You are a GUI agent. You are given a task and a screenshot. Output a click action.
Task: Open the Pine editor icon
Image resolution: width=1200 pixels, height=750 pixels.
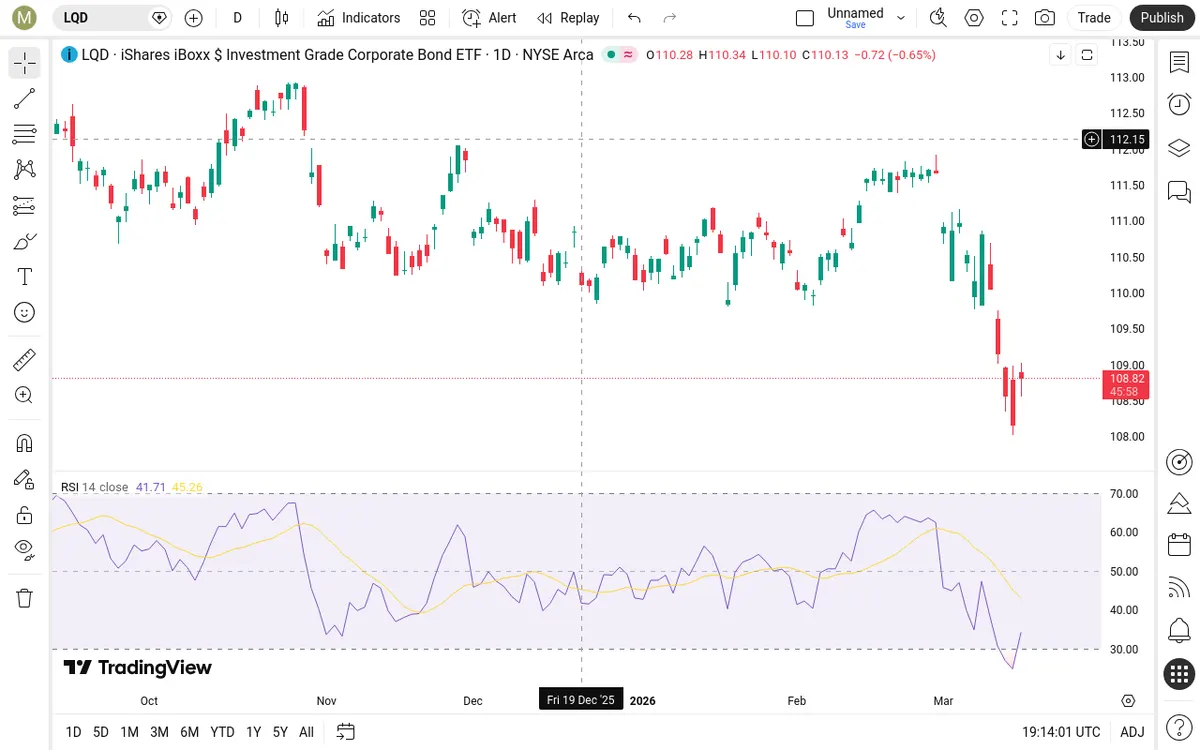(1179, 503)
